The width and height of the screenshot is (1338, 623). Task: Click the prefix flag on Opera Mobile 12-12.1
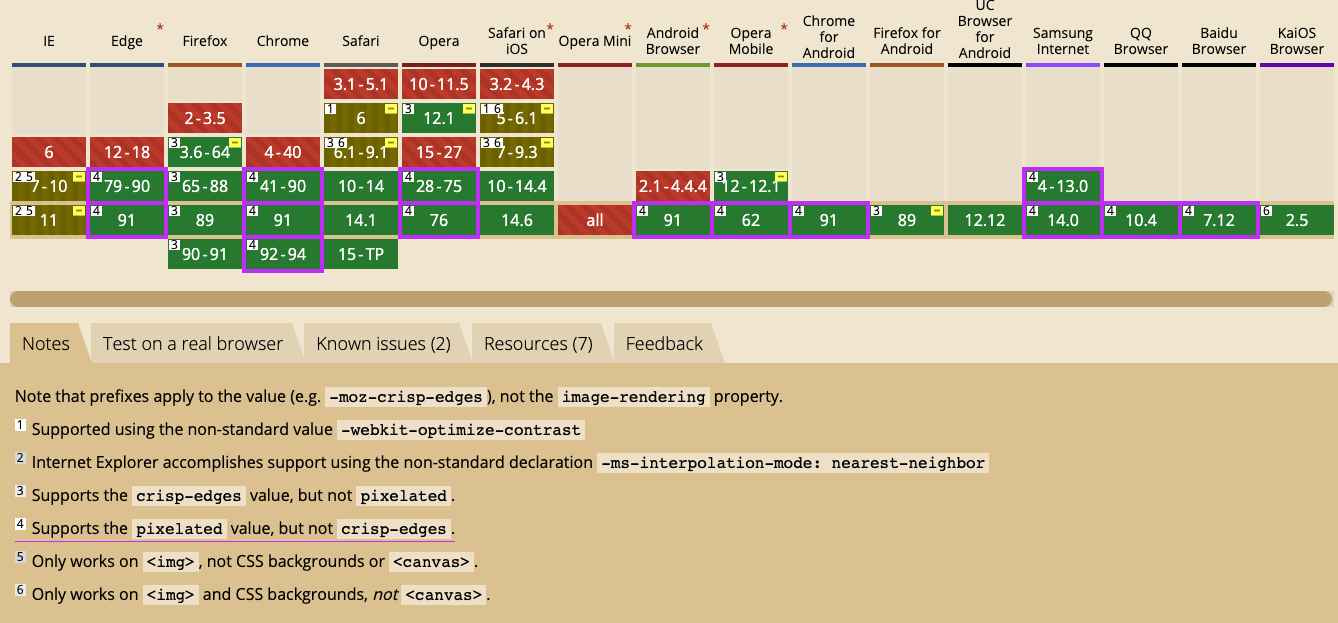[x=781, y=177]
